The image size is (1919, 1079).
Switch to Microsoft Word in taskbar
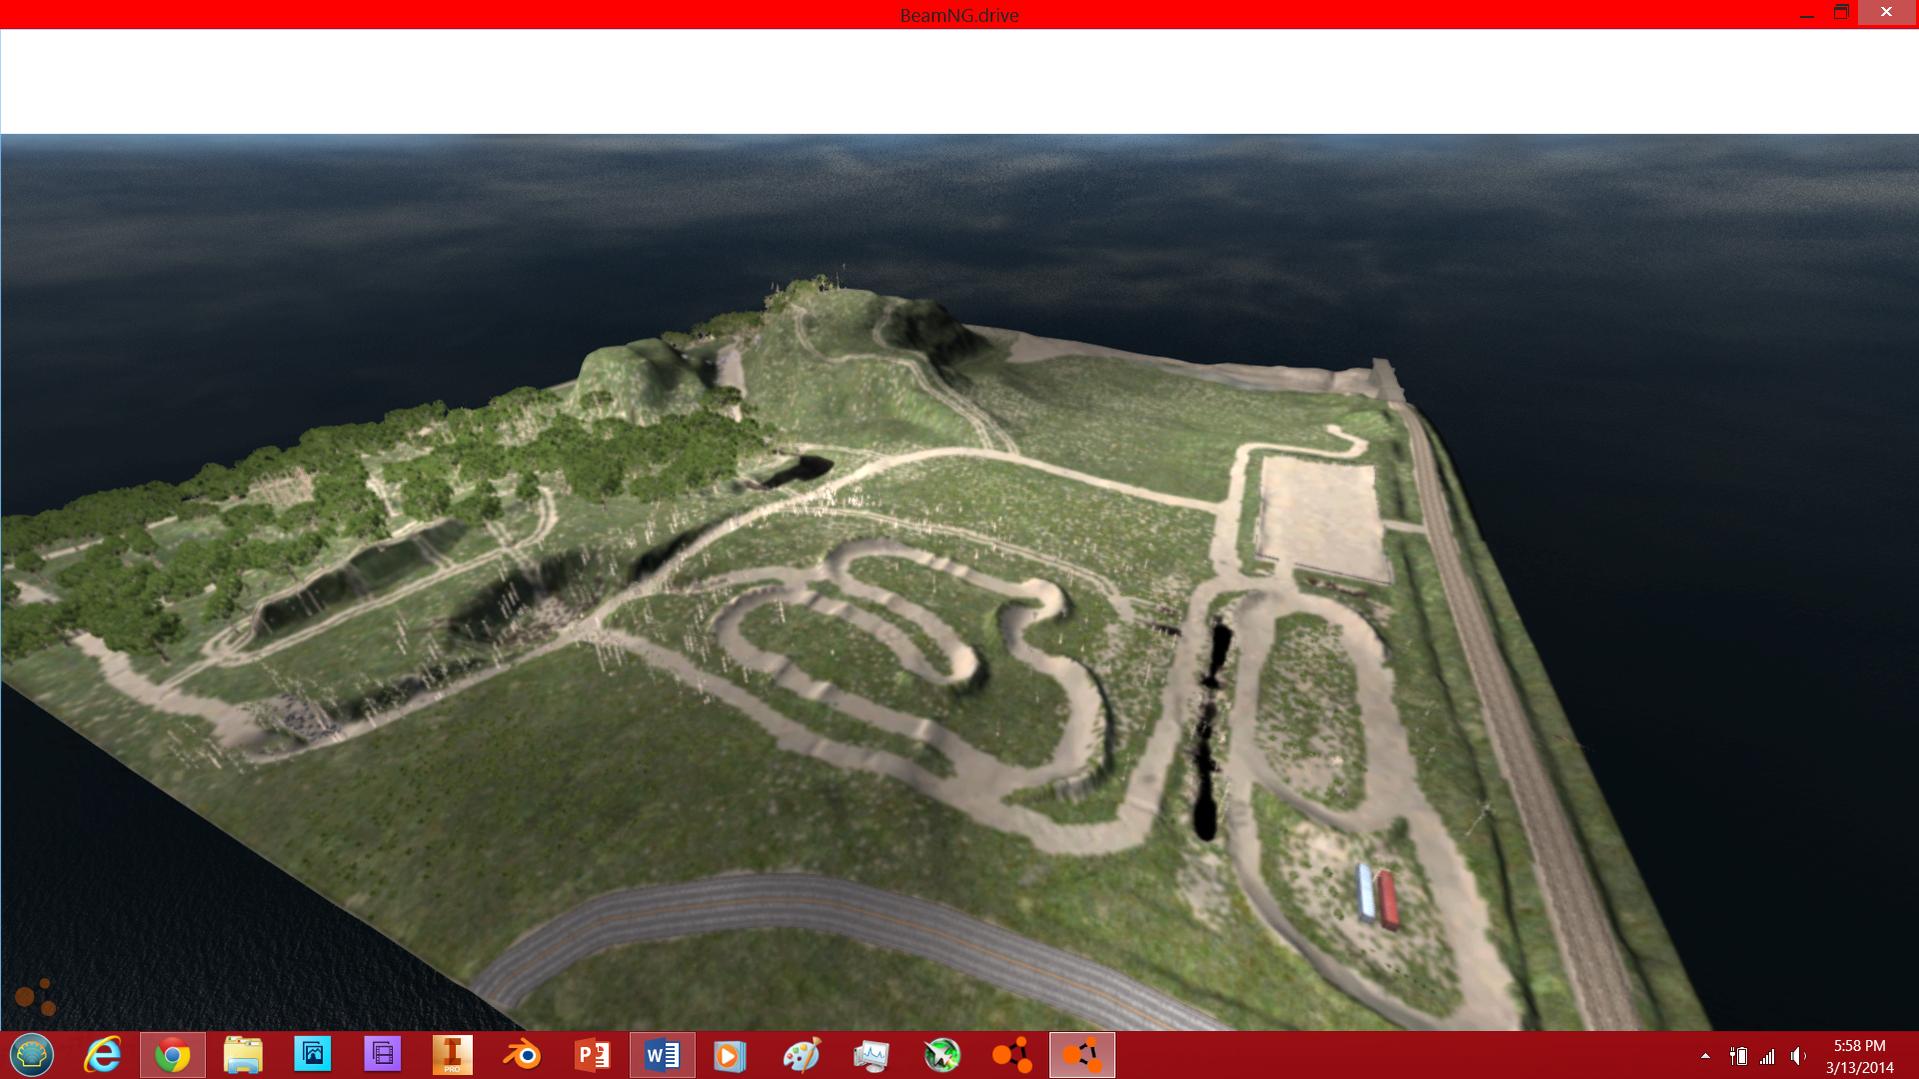coord(662,1055)
